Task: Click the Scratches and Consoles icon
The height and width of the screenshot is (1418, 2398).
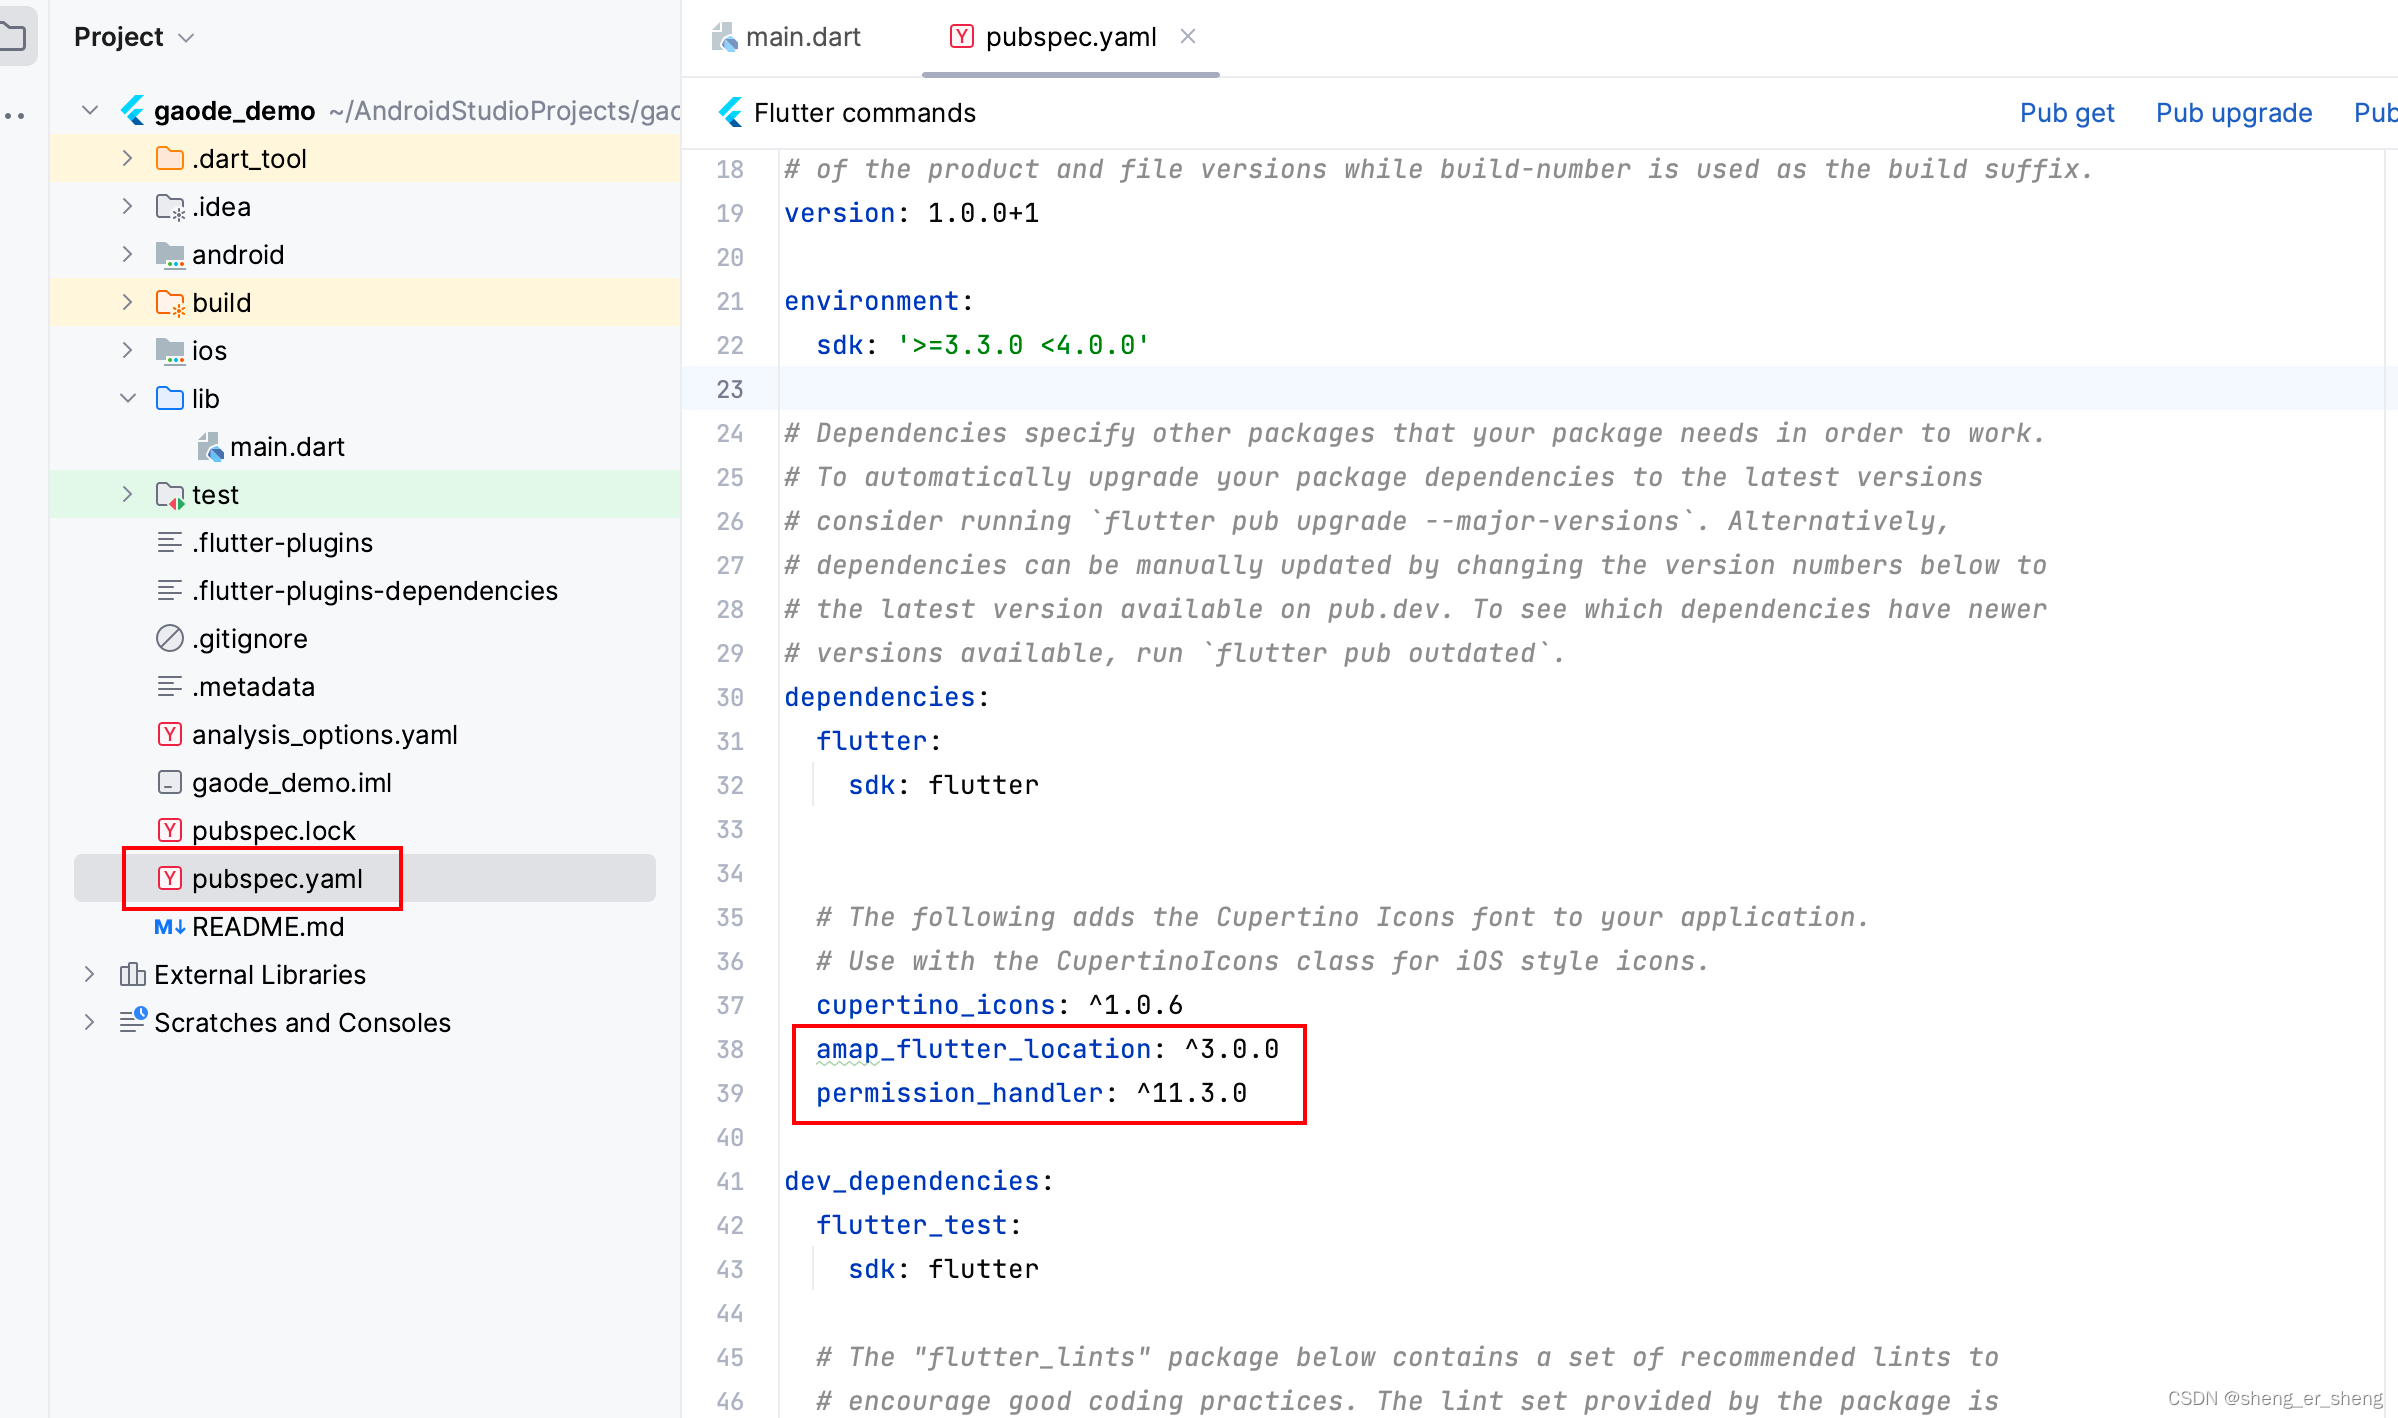Action: tap(132, 1021)
